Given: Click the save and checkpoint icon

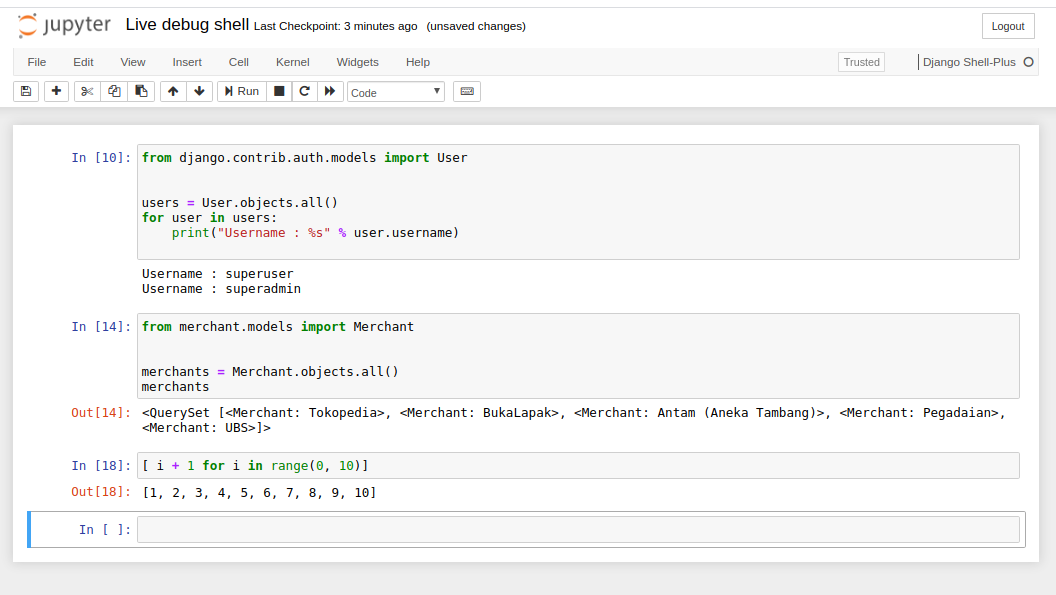Looking at the screenshot, I should pyautogui.click(x=26, y=92).
